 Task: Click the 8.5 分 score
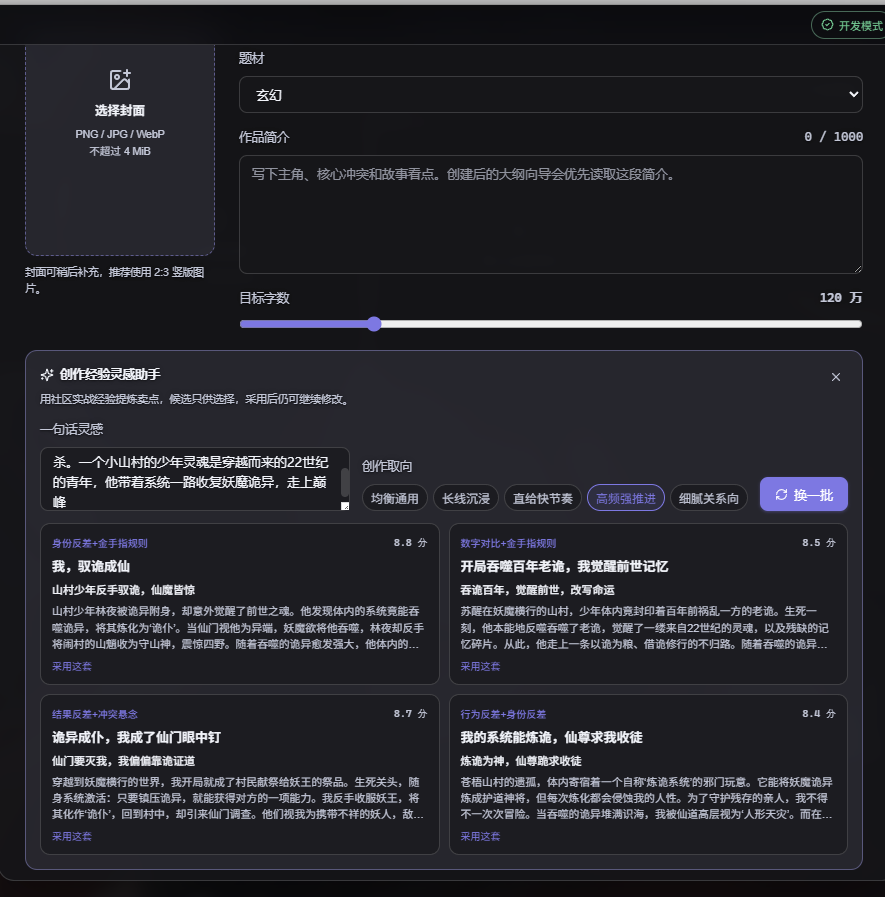click(819, 543)
